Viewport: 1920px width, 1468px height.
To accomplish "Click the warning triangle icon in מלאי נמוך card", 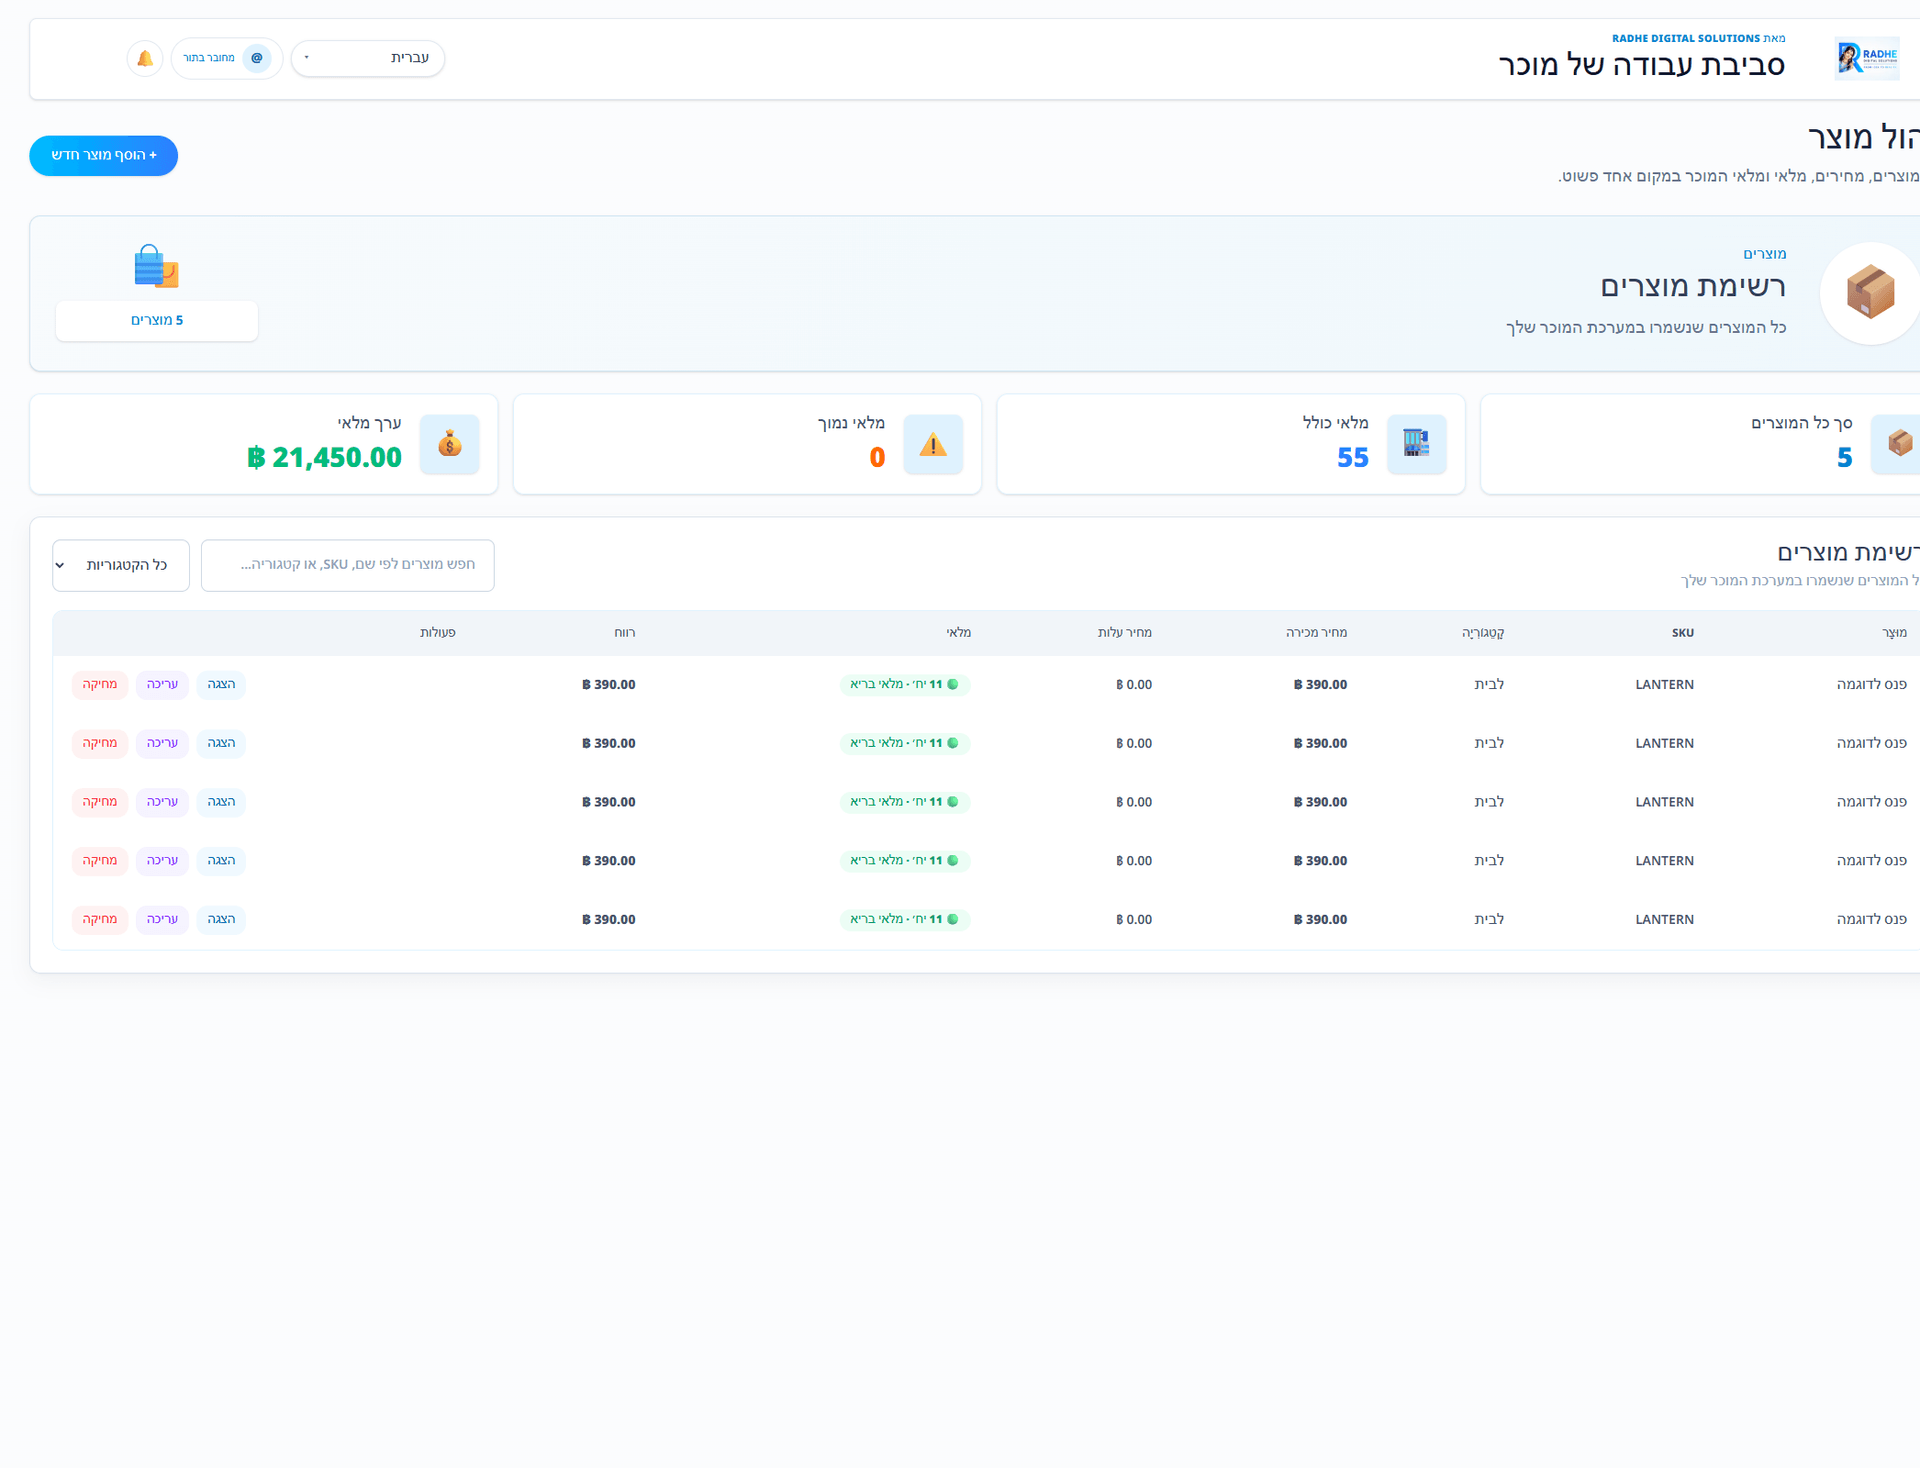I will pos(933,444).
